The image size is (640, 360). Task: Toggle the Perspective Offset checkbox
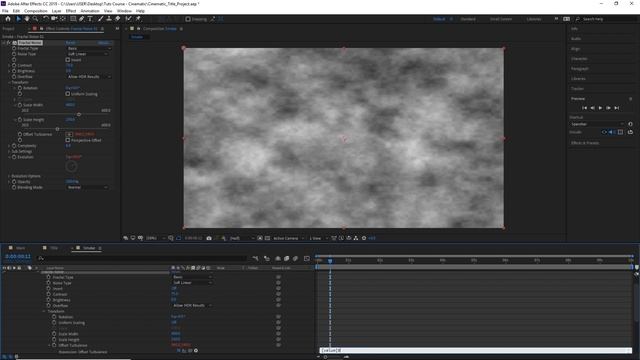point(68,140)
